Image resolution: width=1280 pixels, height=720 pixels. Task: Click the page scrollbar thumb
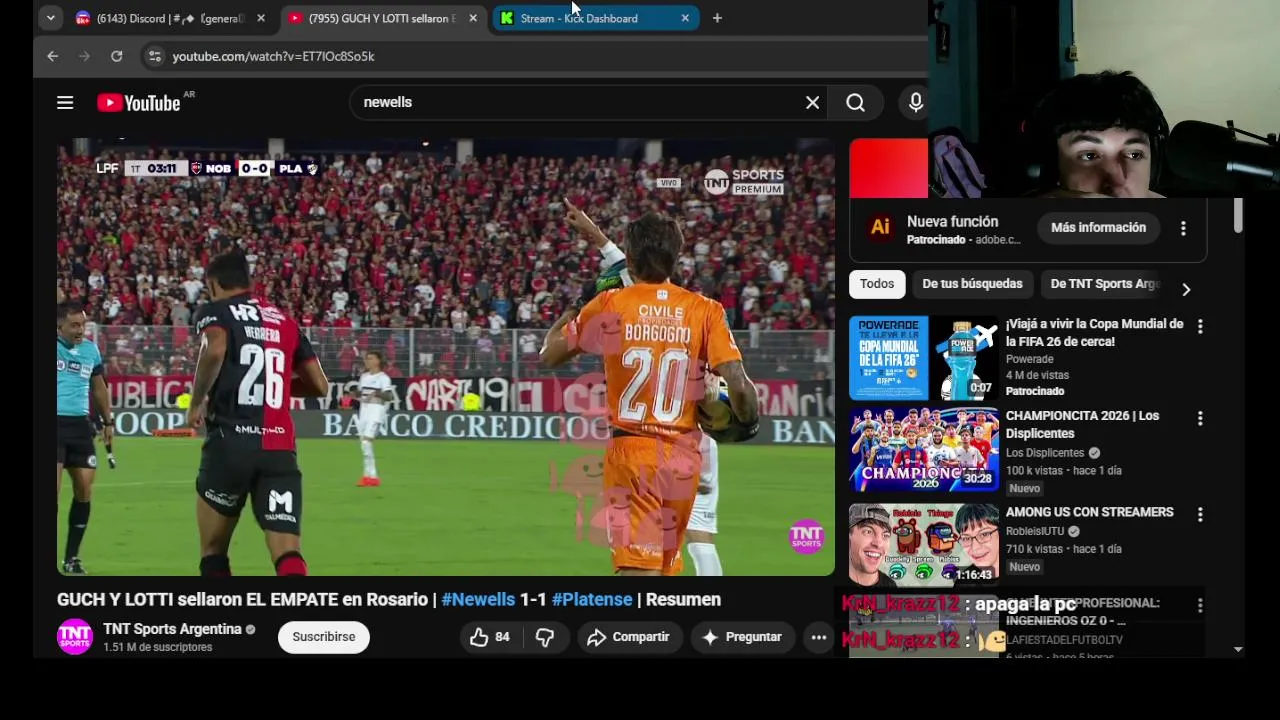pos(1238,216)
